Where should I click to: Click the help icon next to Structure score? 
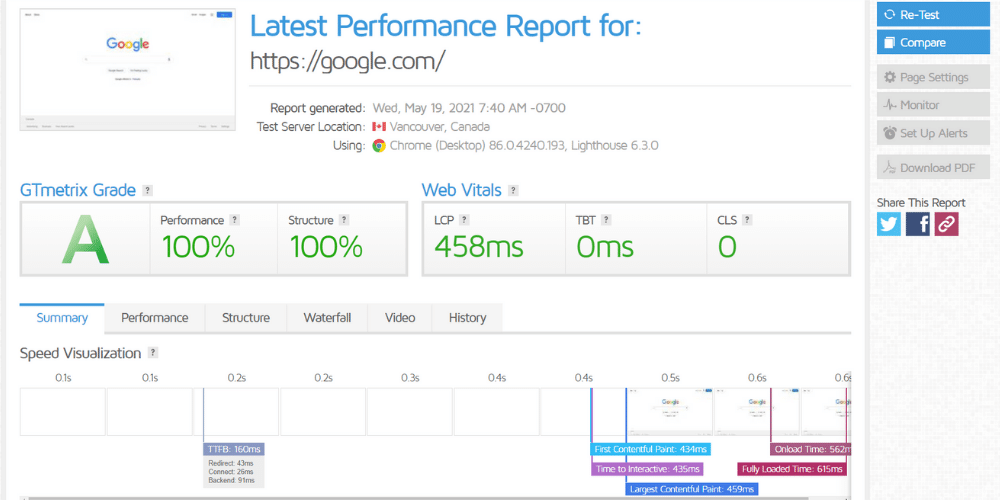[343, 220]
